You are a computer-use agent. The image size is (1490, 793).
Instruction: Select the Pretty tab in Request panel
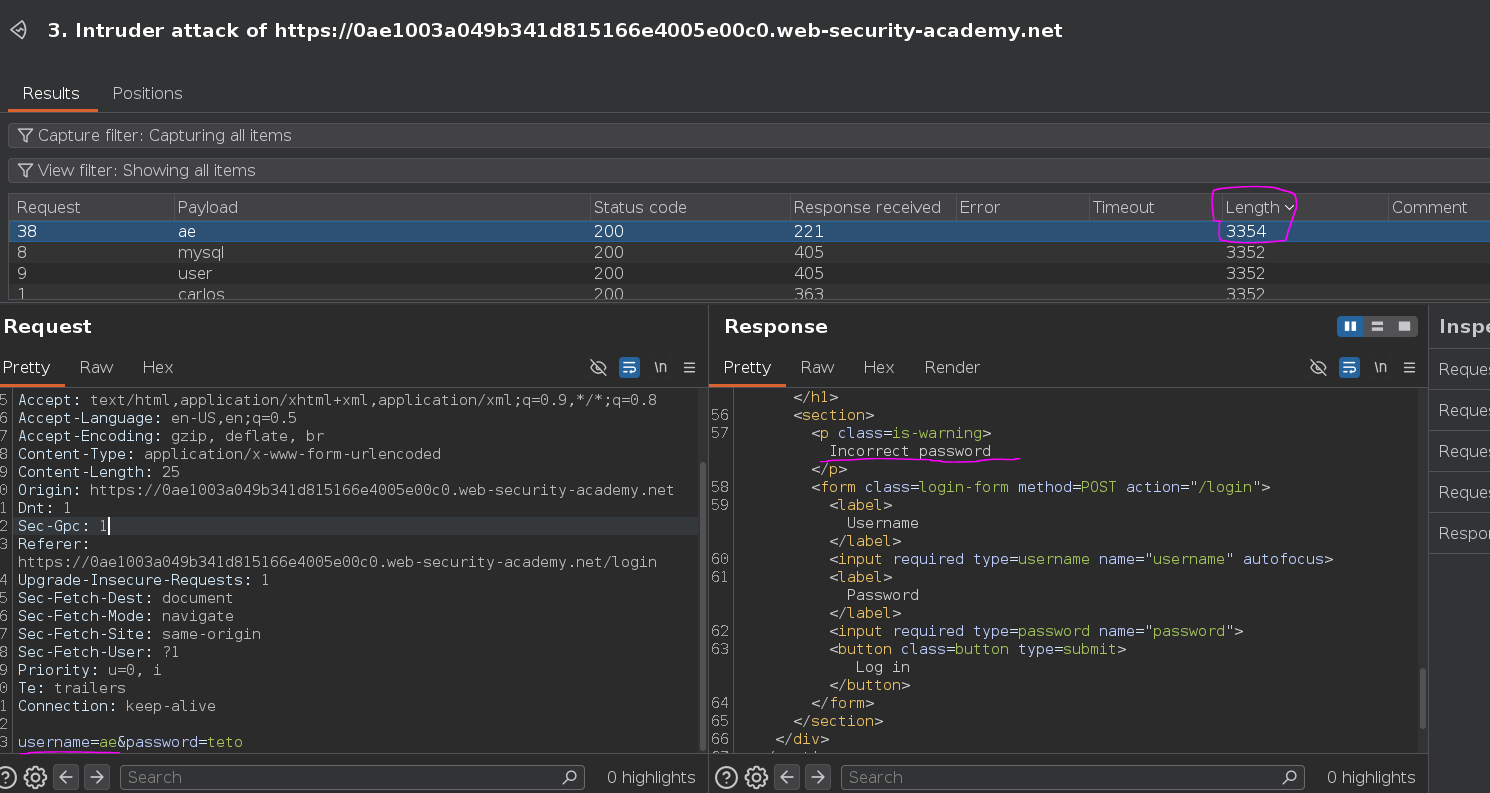pyautogui.click(x=27, y=367)
